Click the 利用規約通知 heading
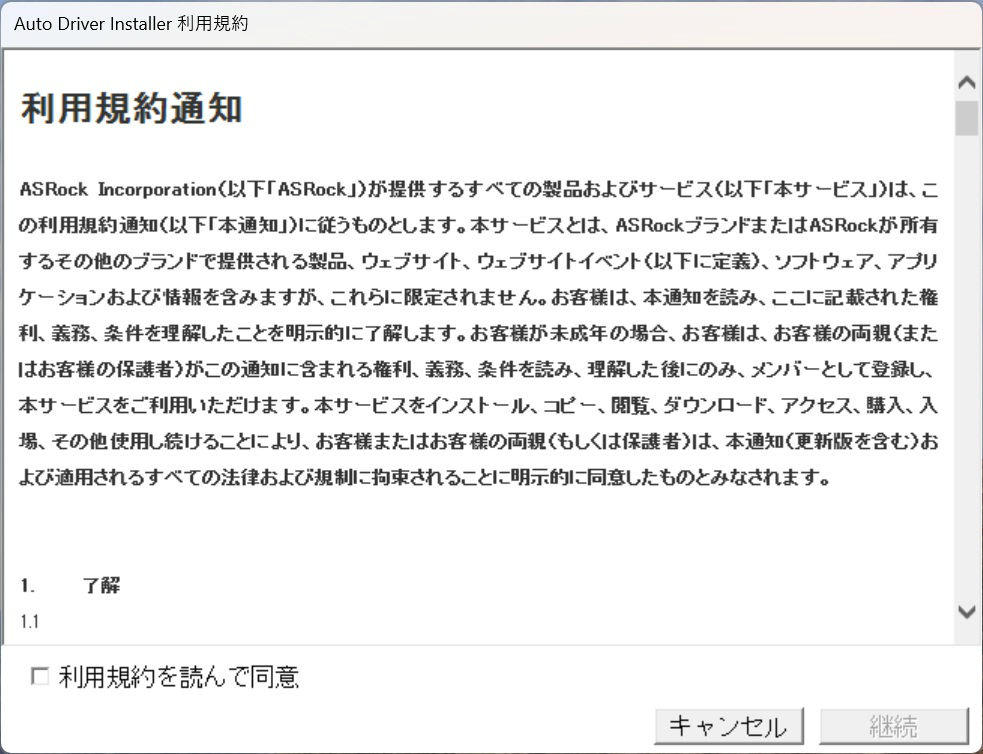Screen dimensions: 983x754 [x=131, y=108]
